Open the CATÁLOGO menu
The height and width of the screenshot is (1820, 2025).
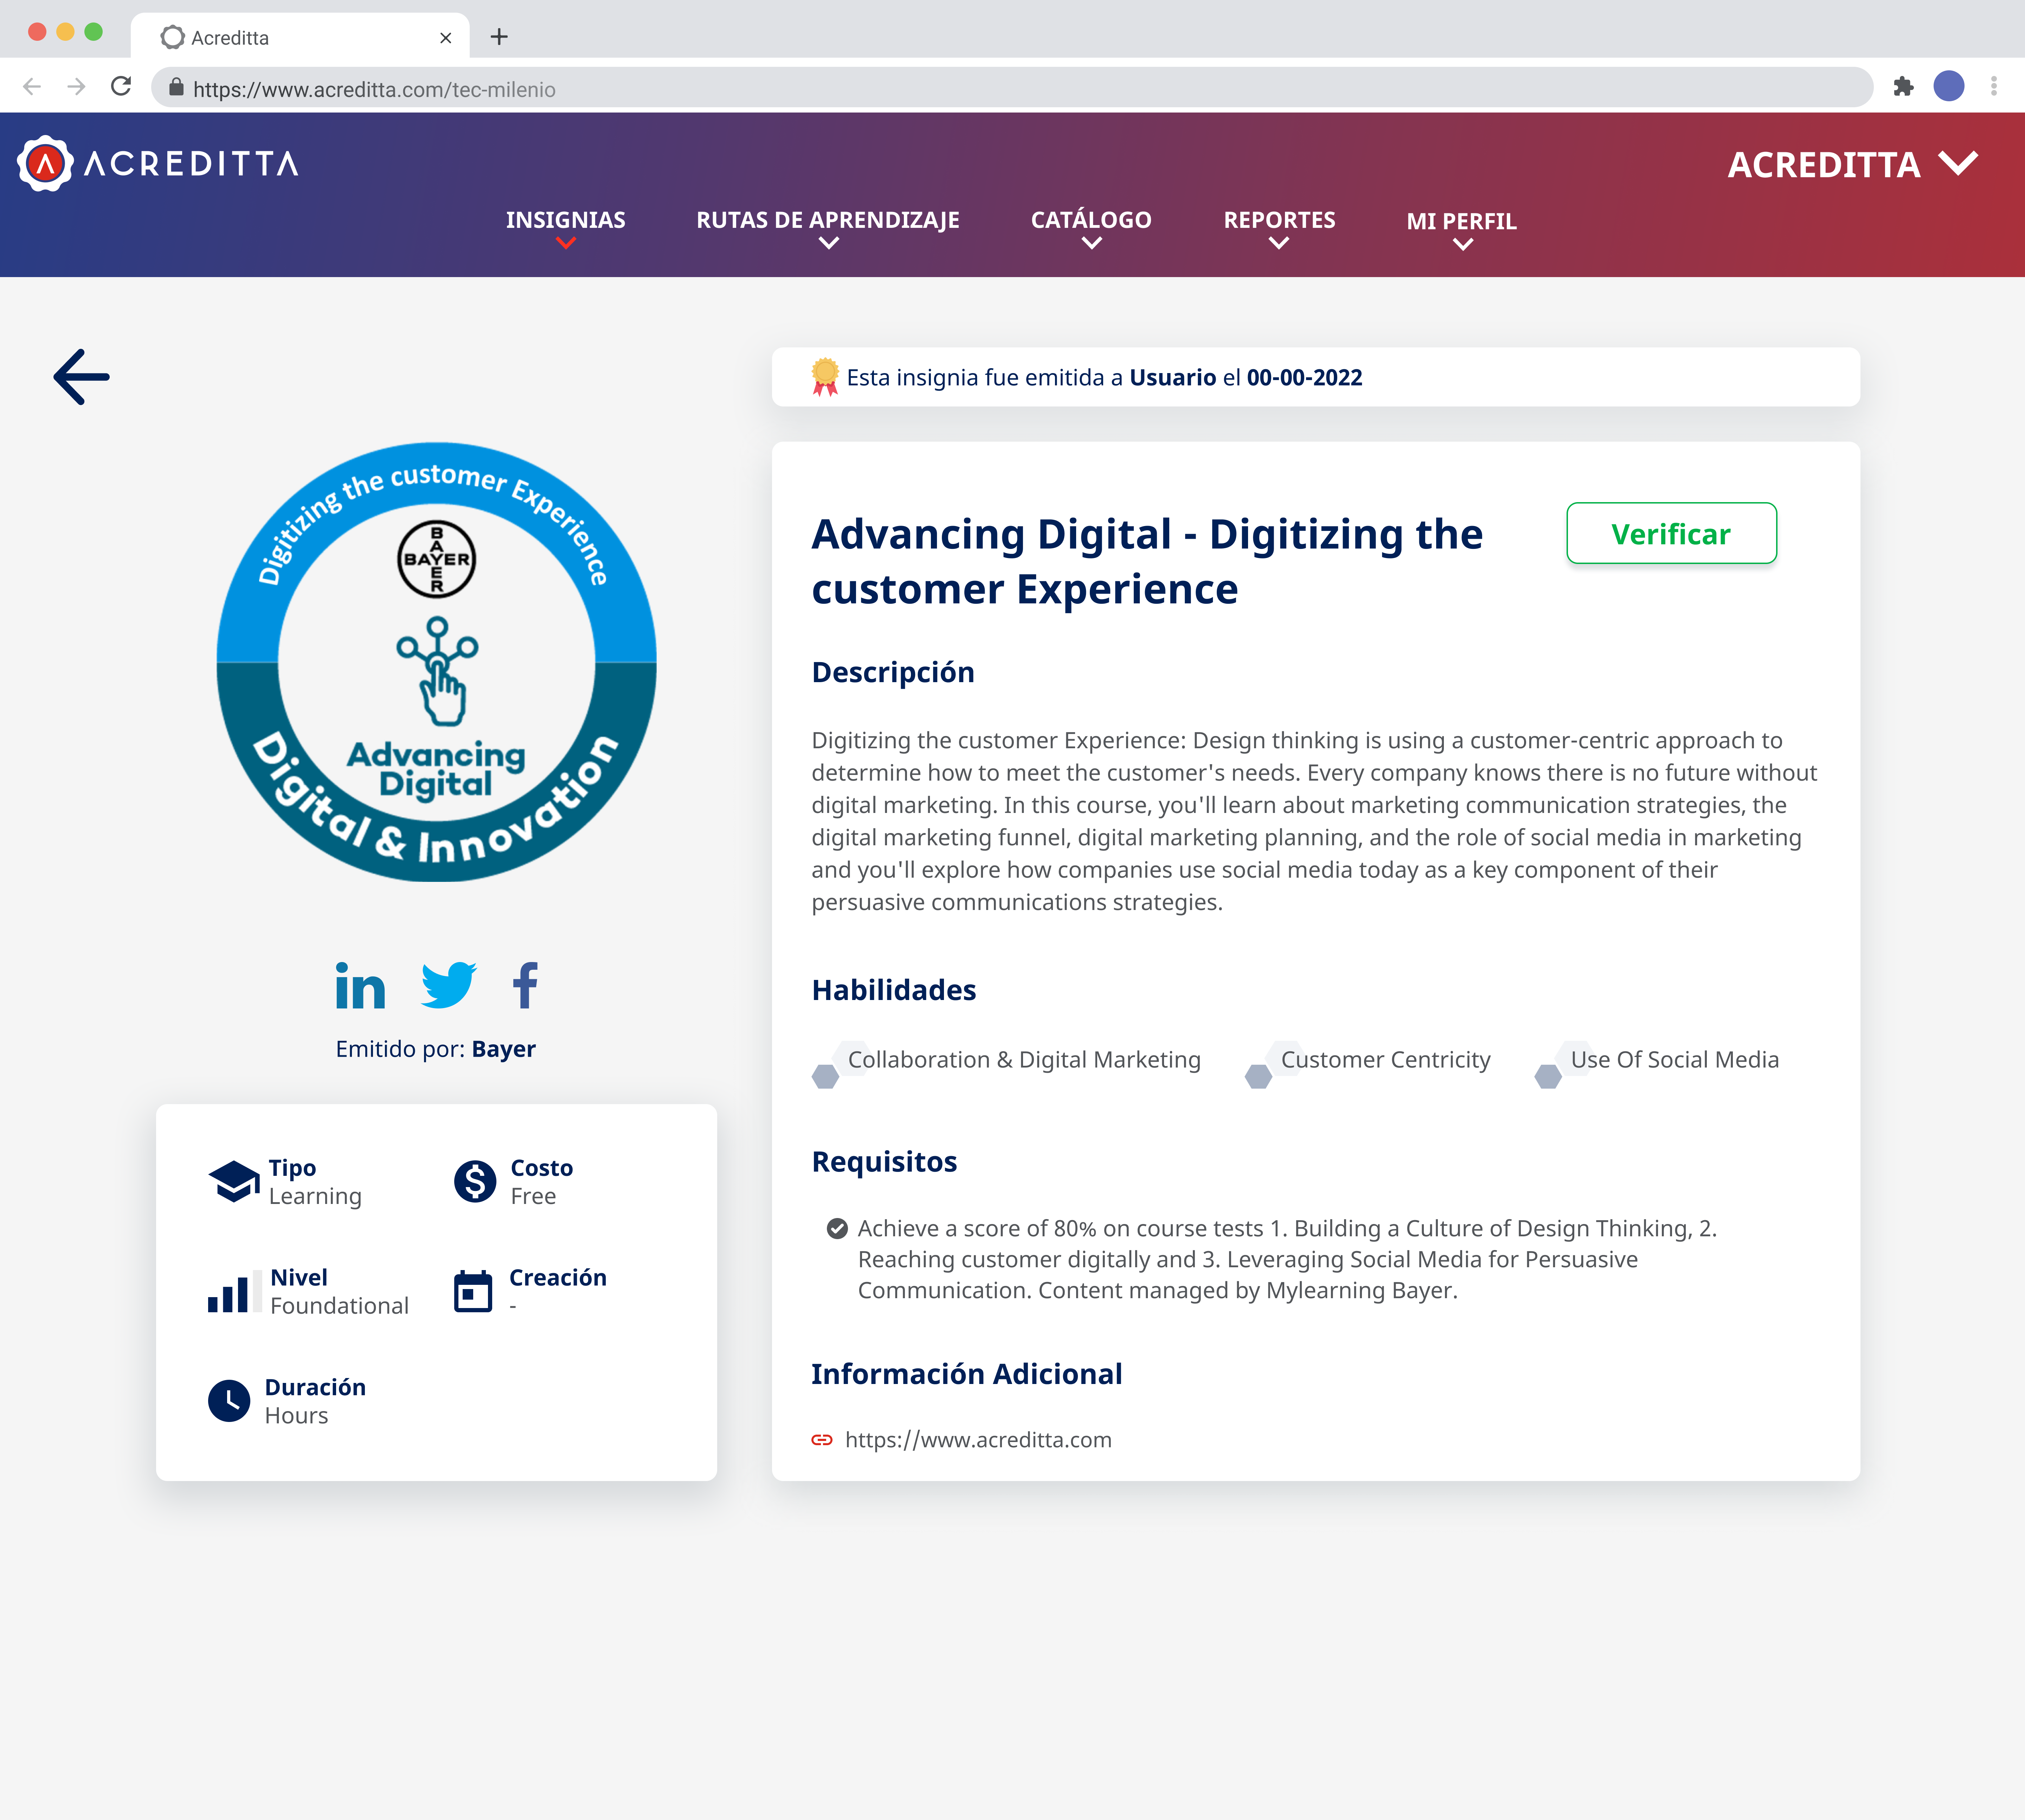click(x=1091, y=219)
